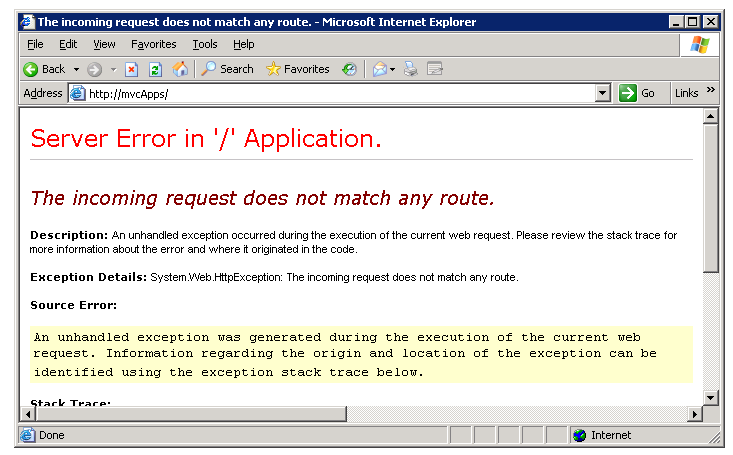Click the 'Source Error:' label

click(x=73, y=305)
